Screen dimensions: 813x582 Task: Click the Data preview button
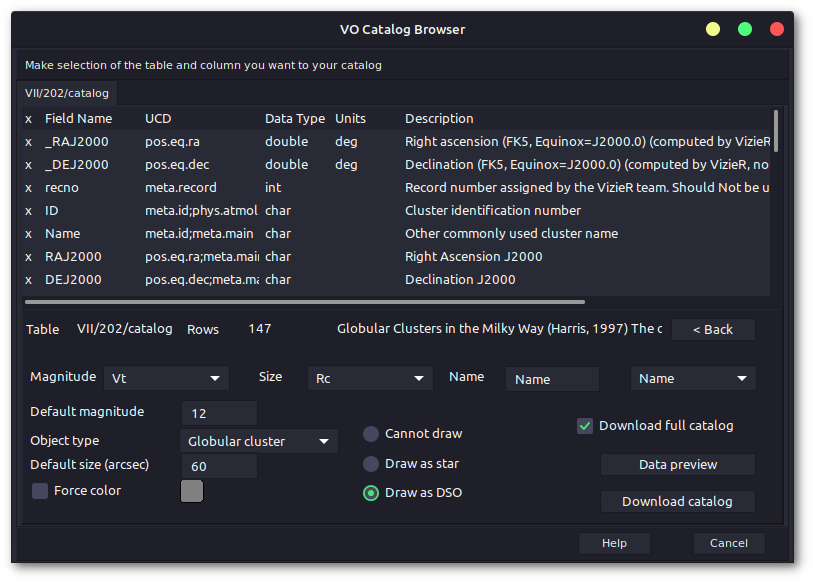pyautogui.click(x=678, y=464)
